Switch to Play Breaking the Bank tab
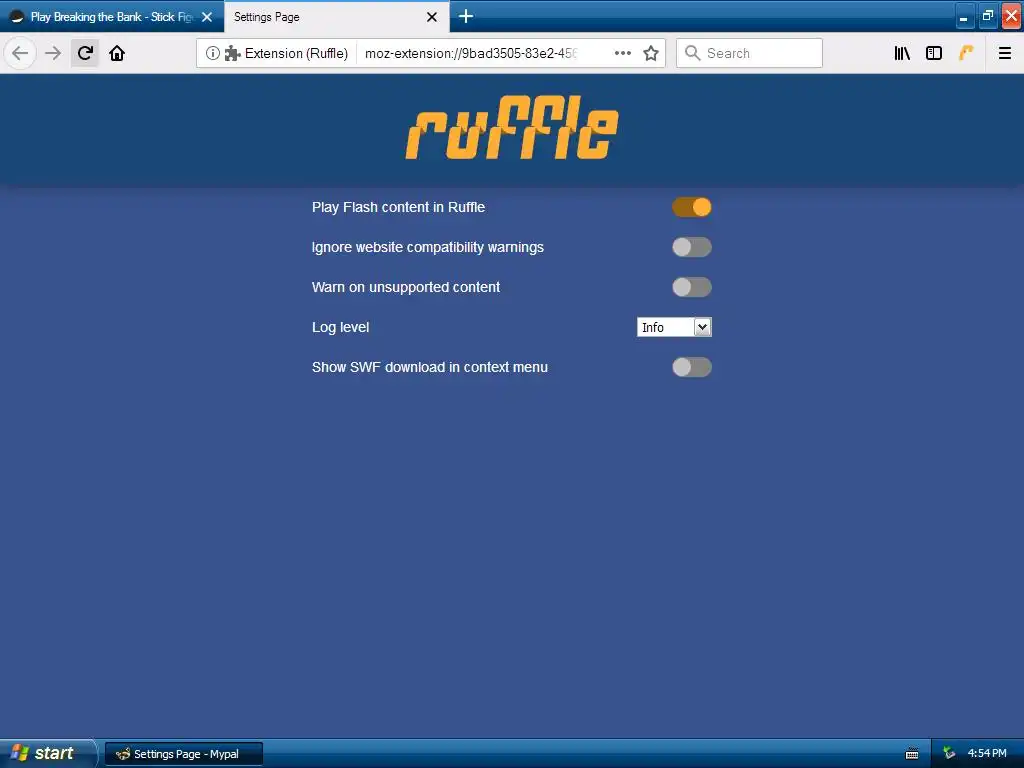This screenshot has width=1024, height=768. (x=111, y=17)
